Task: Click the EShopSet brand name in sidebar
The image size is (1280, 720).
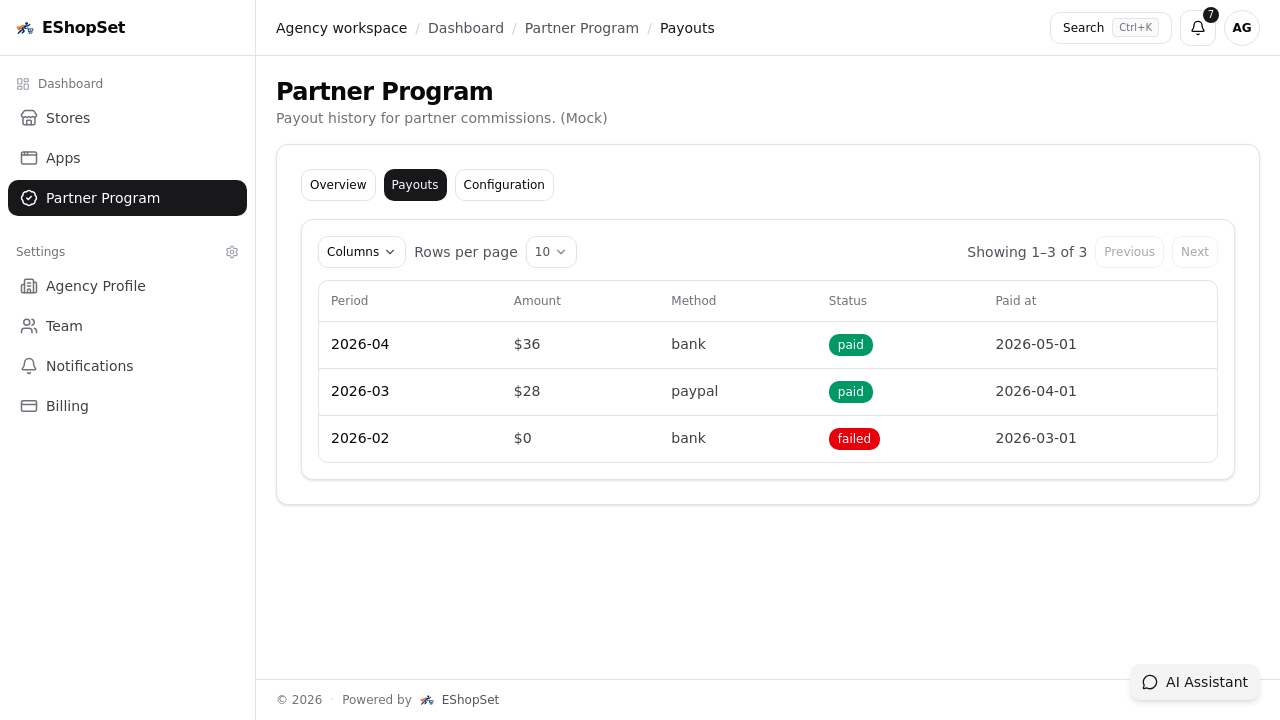Action: (x=84, y=28)
